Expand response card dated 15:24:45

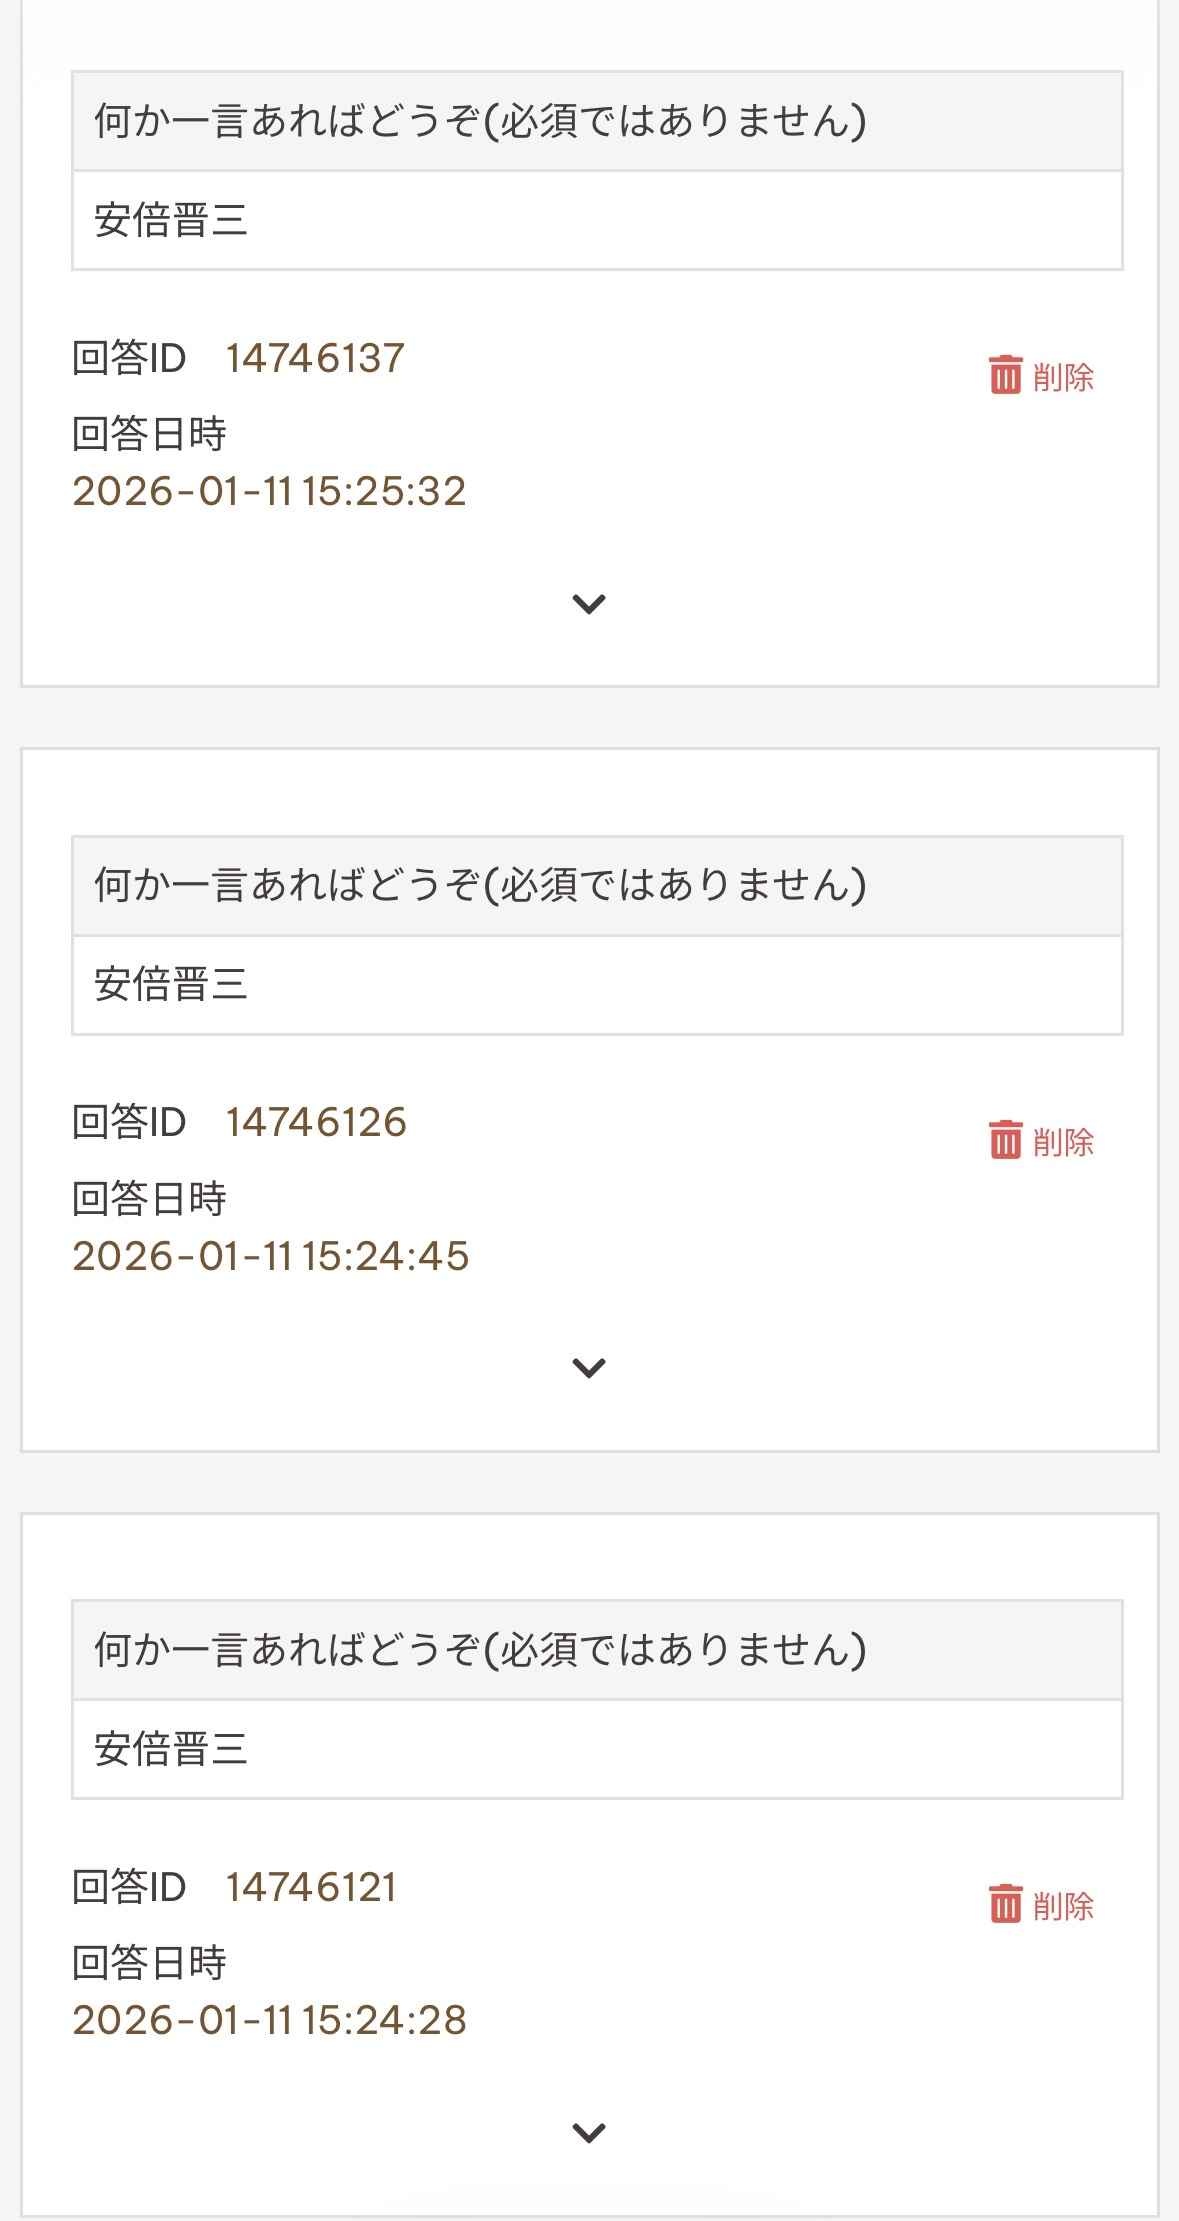click(x=588, y=1368)
